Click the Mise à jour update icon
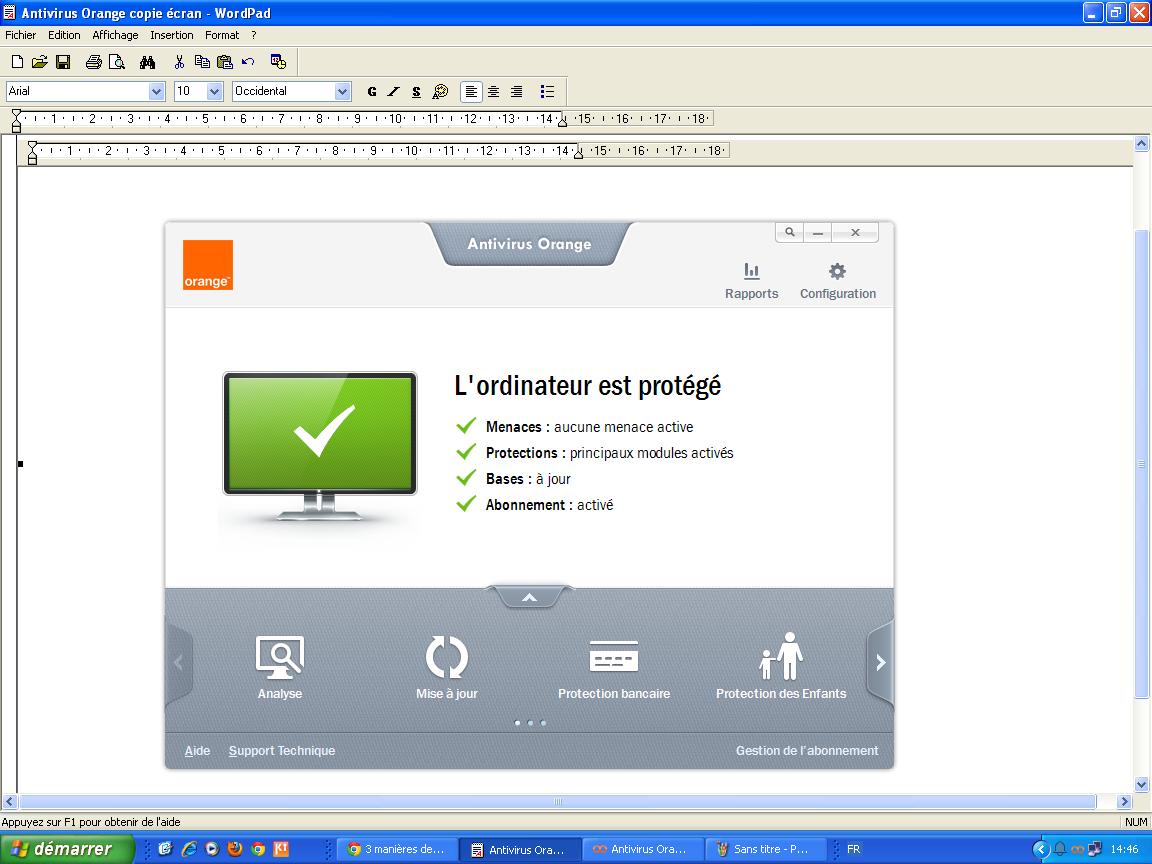The height and width of the screenshot is (864, 1152). point(447,658)
